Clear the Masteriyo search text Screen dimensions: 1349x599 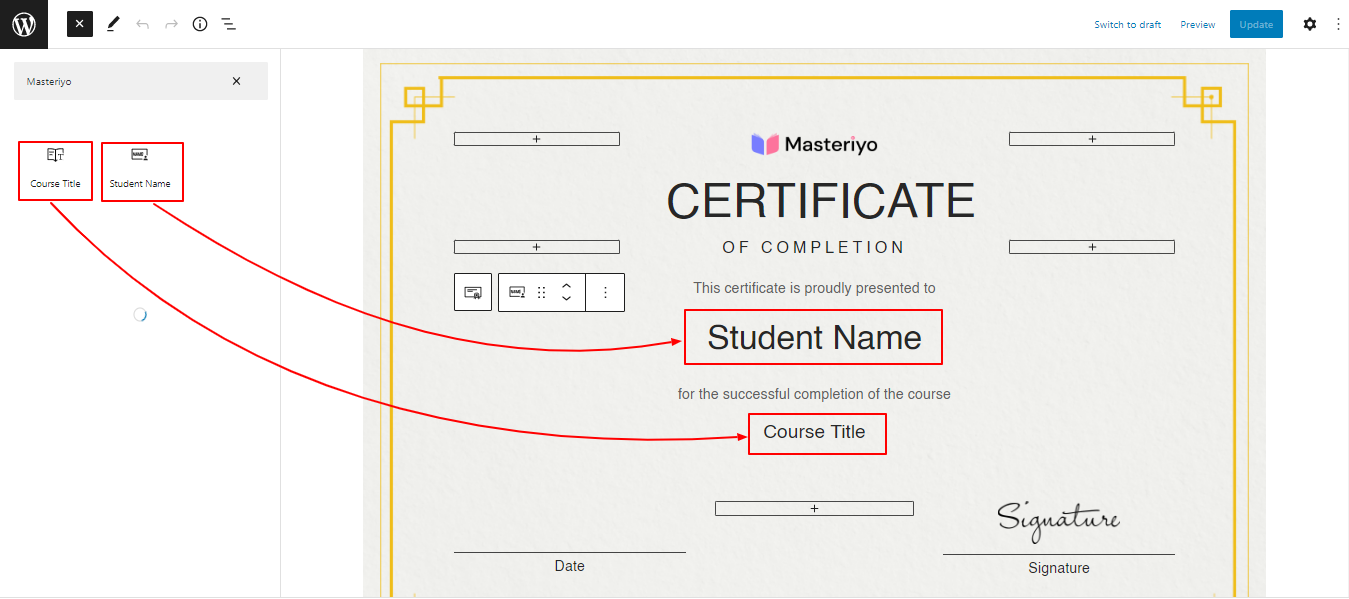(236, 81)
